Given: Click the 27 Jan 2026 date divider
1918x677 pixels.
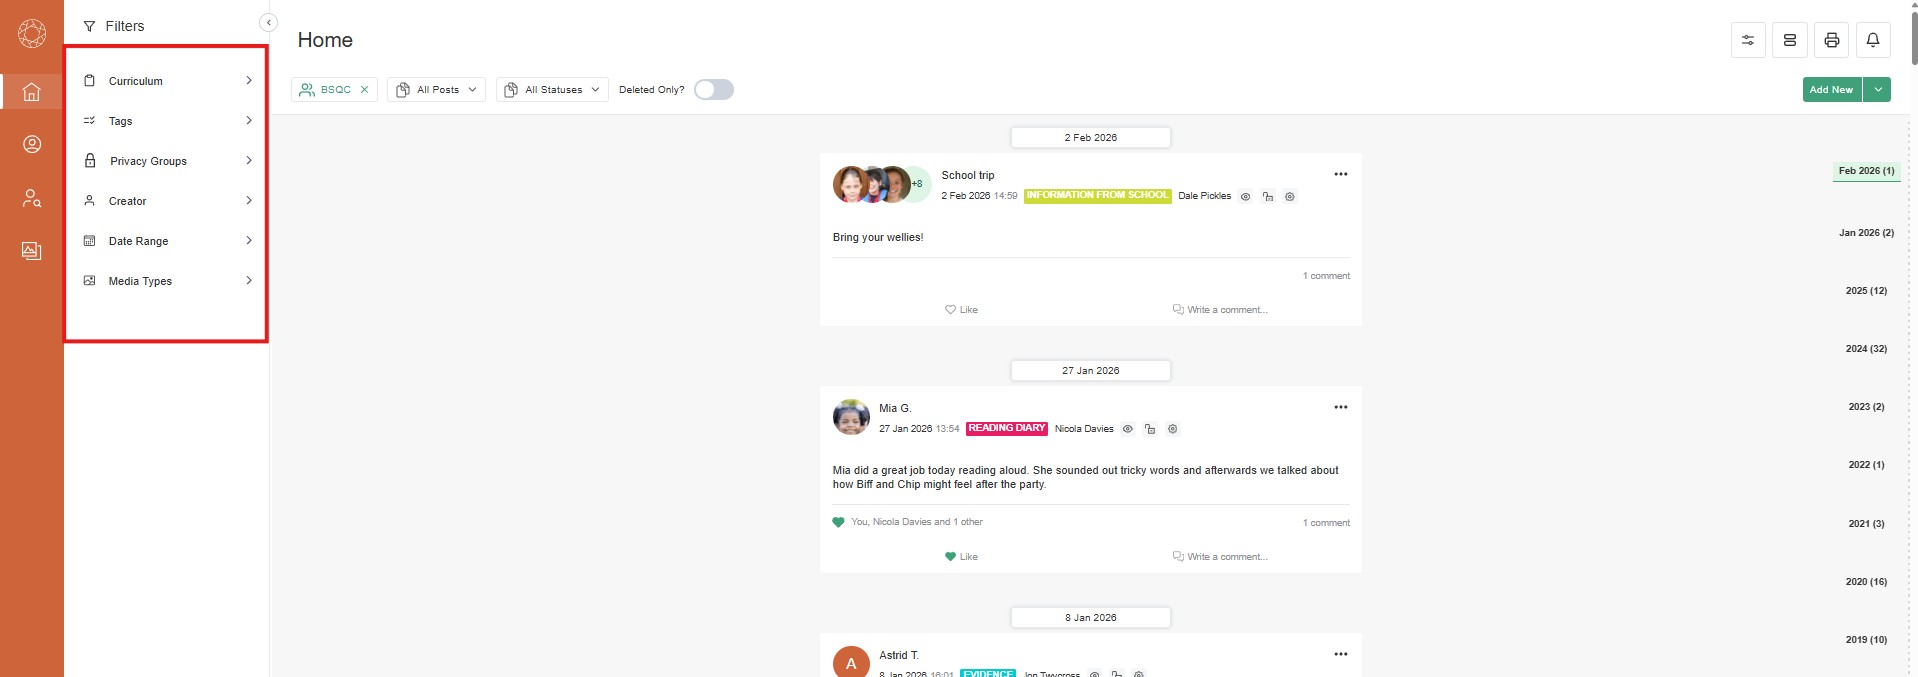Looking at the screenshot, I should 1091,371.
